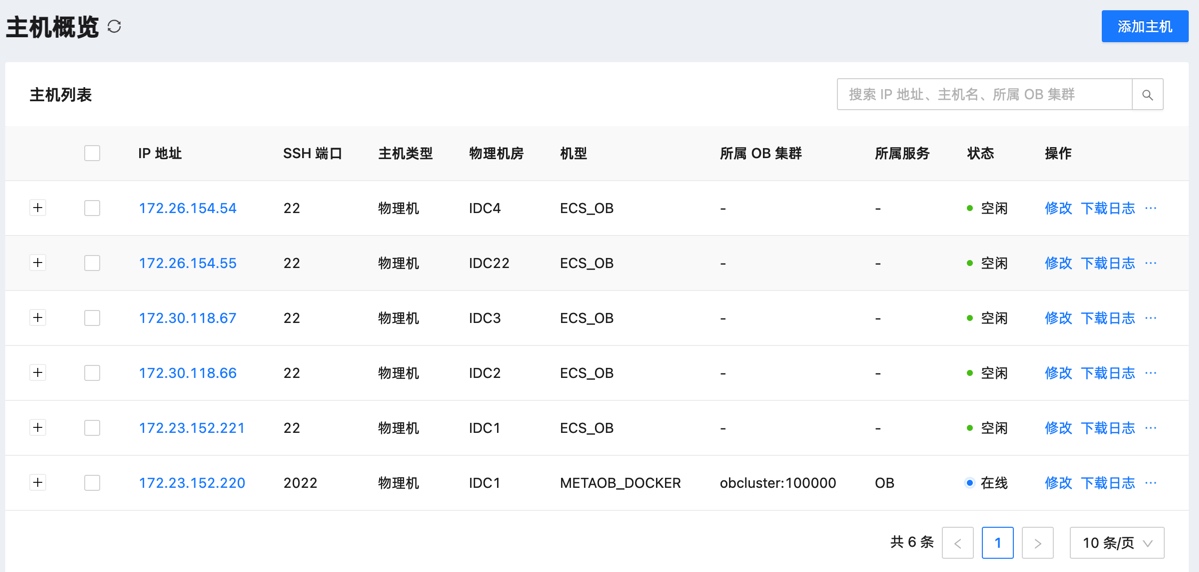Click the 添加主机 button
1199x572 pixels.
point(1145,27)
